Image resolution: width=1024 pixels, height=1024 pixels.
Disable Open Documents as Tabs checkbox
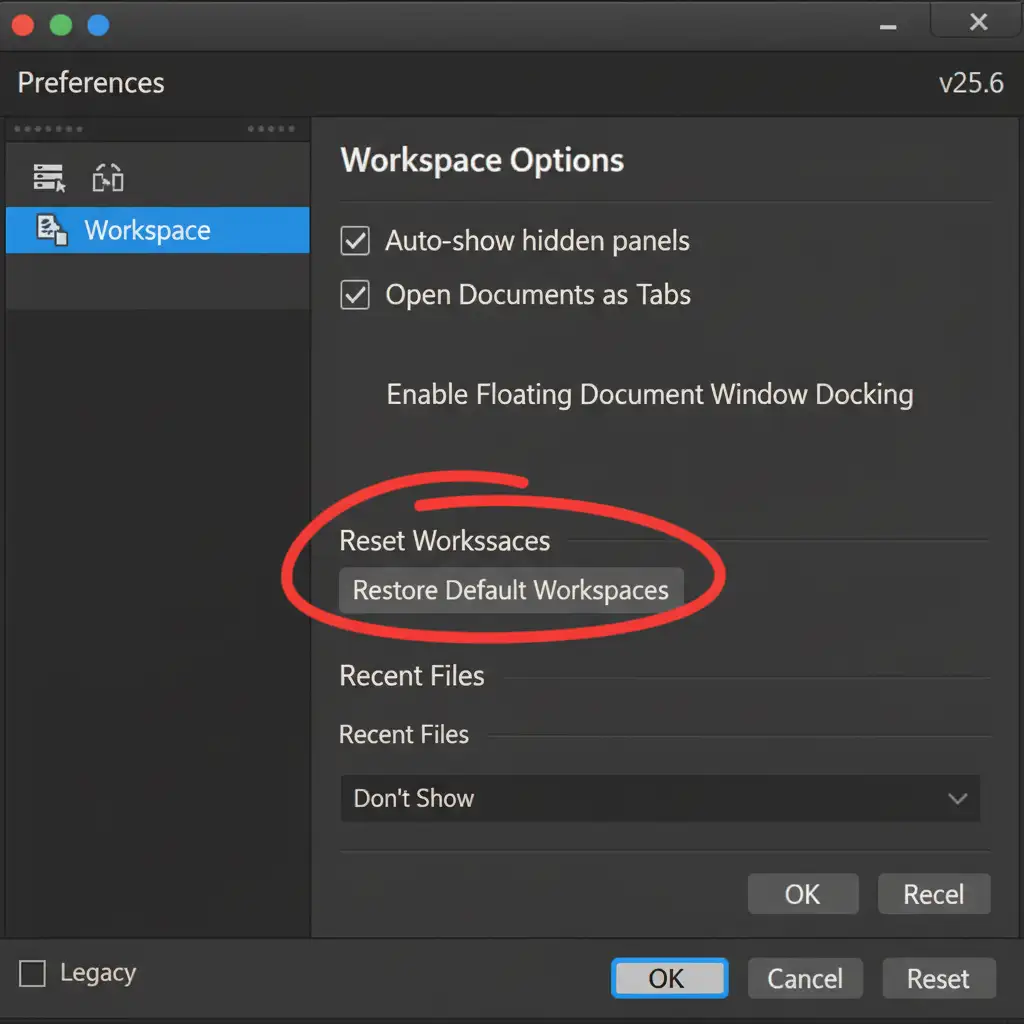pyautogui.click(x=355, y=295)
